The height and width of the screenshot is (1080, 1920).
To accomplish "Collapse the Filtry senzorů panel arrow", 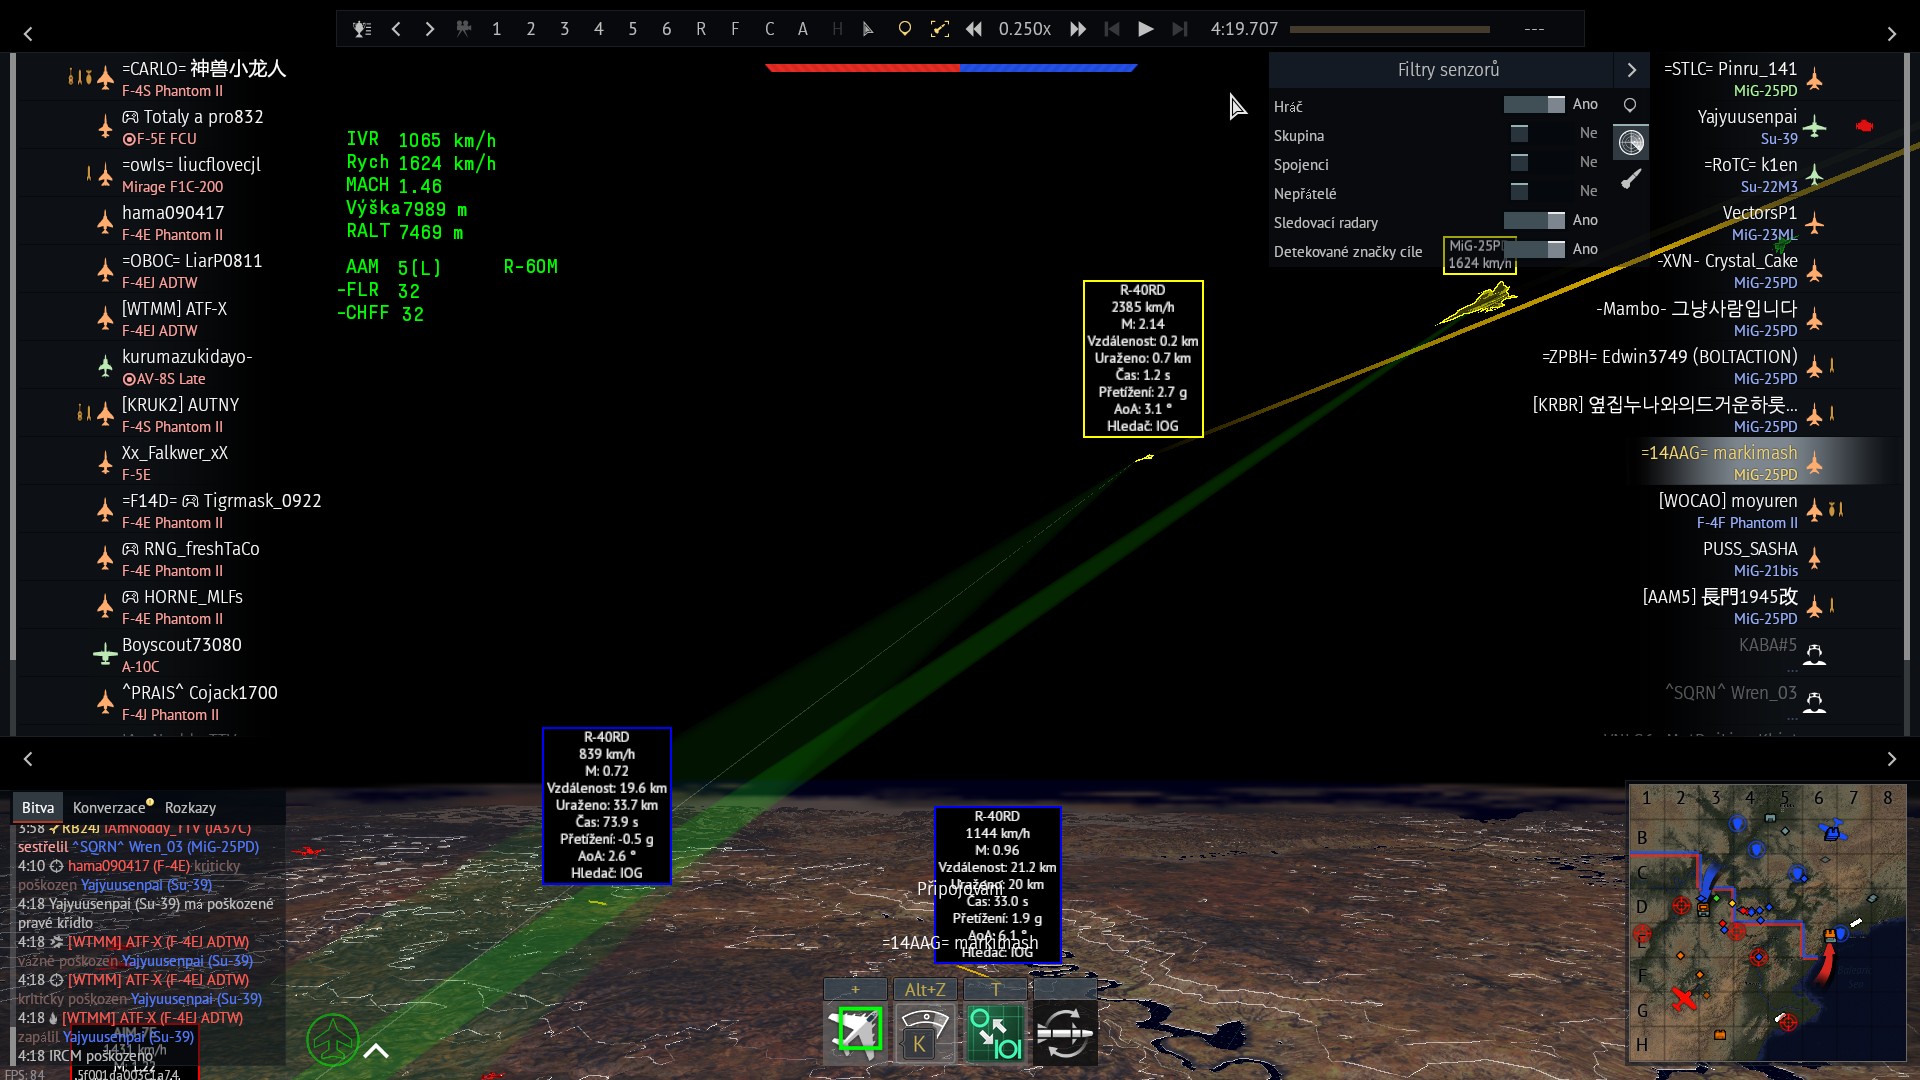I will pos(1631,70).
